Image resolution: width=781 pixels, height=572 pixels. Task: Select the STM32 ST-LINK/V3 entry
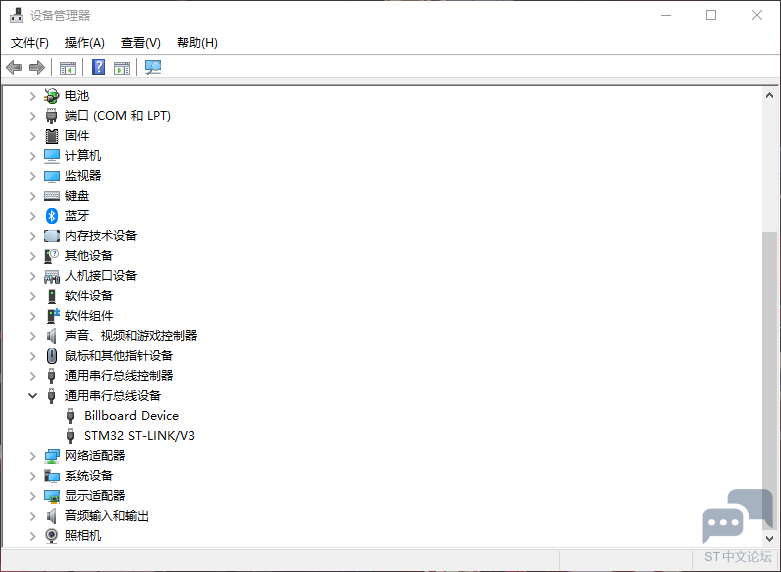tap(139, 435)
